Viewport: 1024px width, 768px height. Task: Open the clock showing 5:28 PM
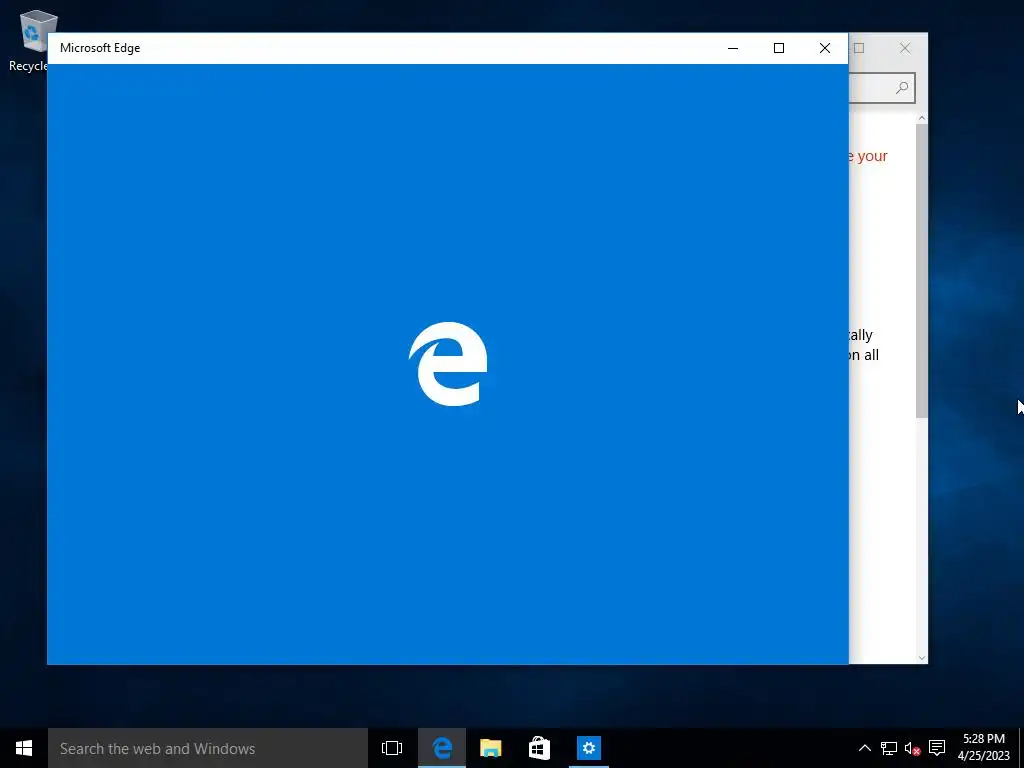click(x=984, y=748)
